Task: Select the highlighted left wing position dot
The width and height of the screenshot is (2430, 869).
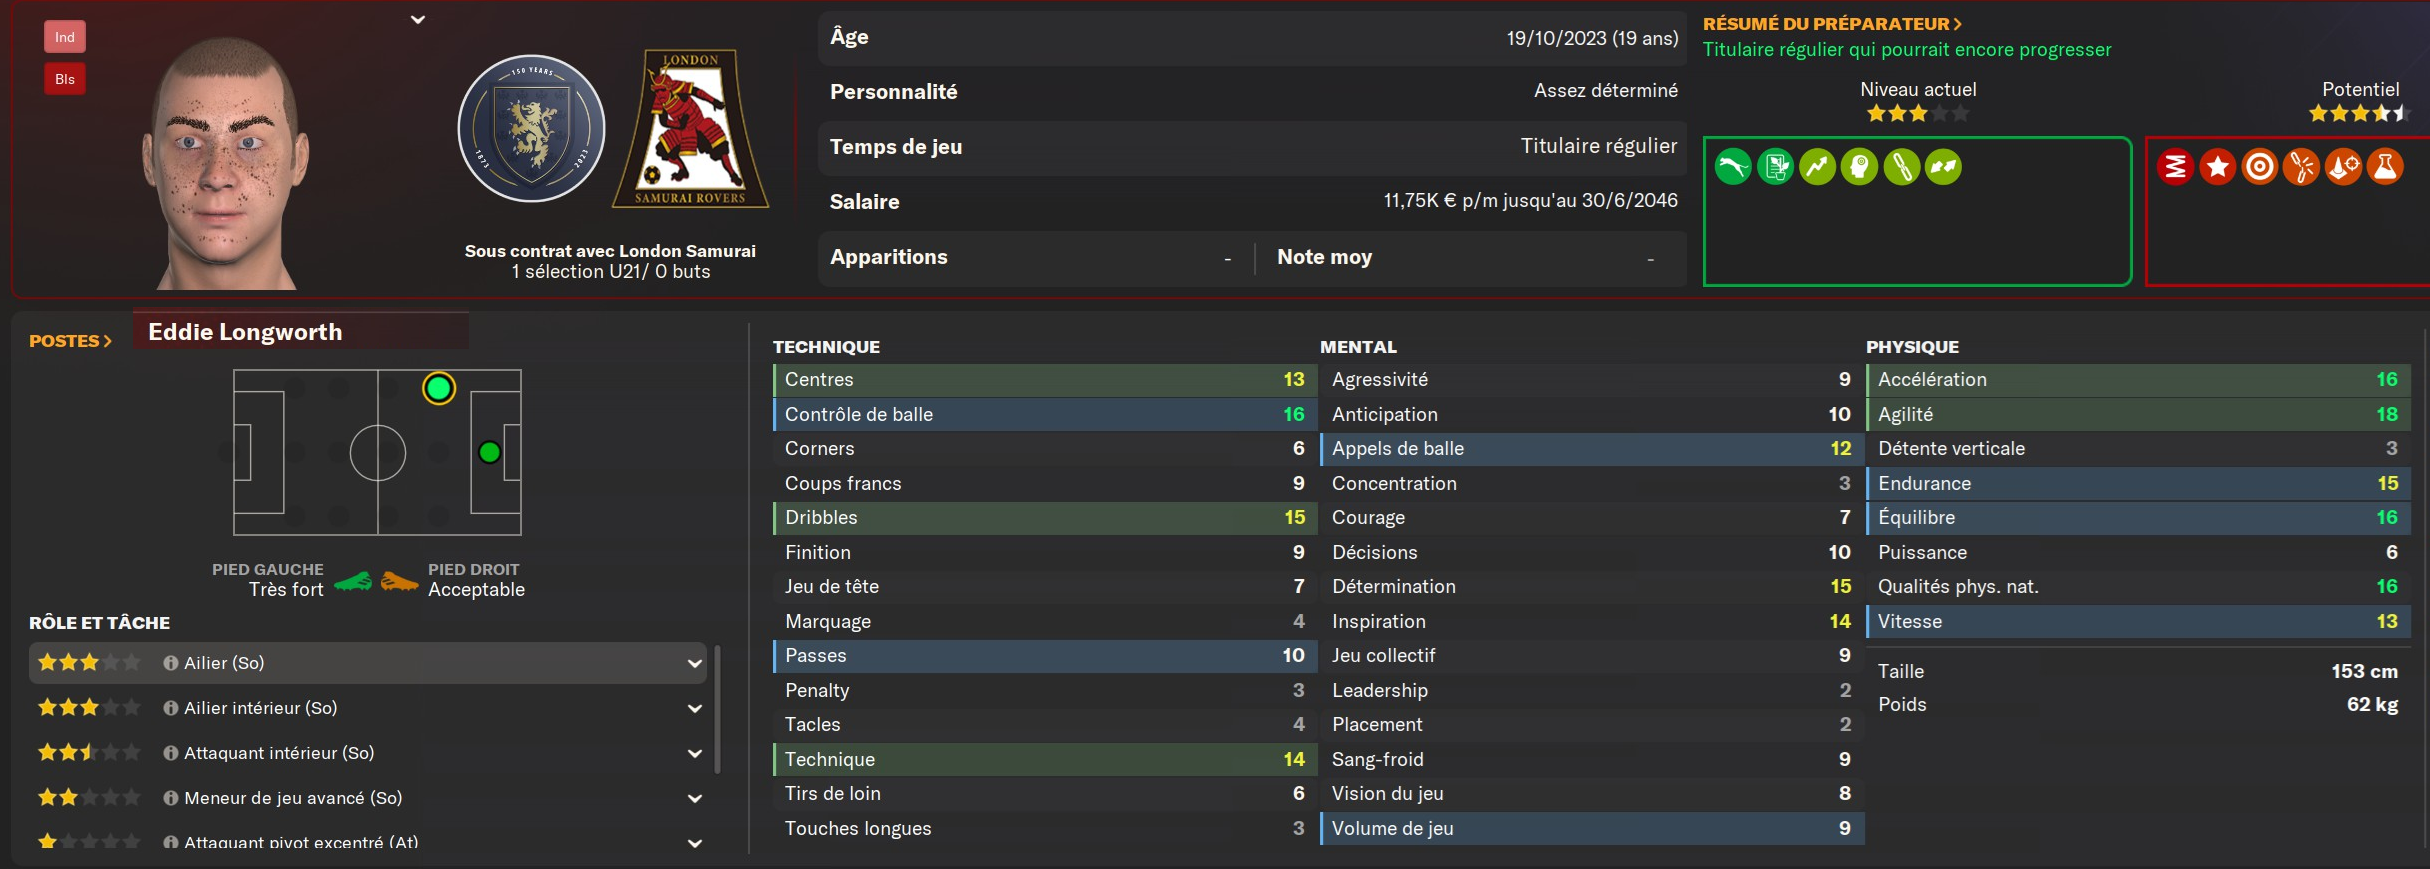Action: [x=439, y=388]
